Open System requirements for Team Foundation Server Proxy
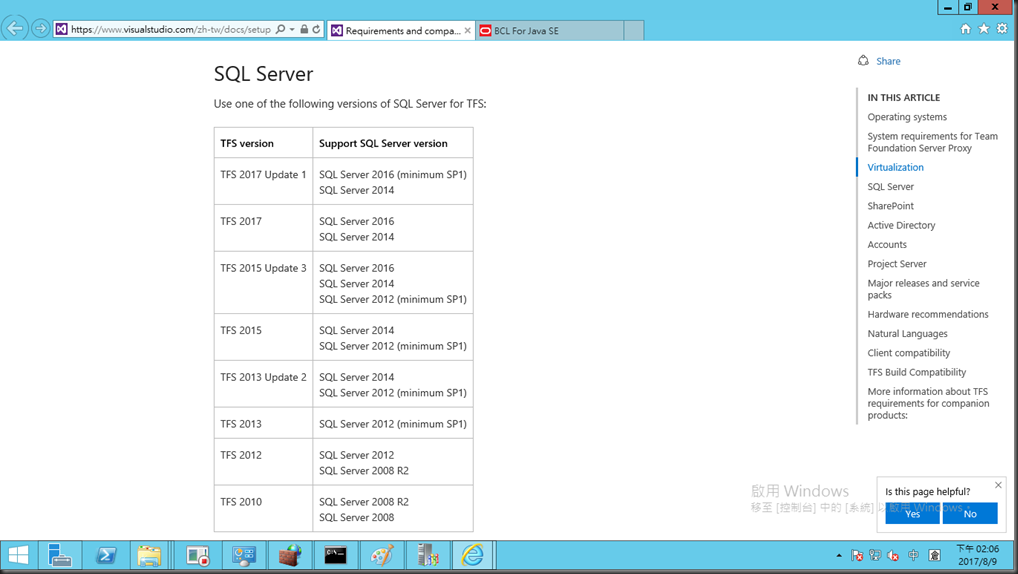 (x=932, y=142)
